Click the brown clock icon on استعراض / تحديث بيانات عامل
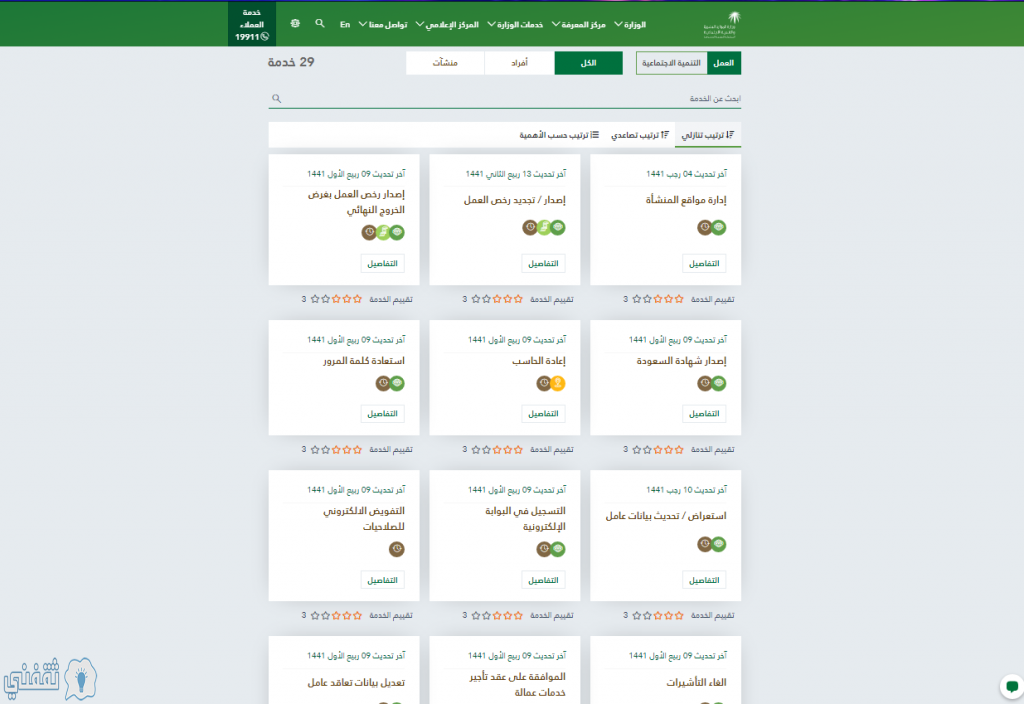1024x704 pixels. pyautogui.click(x=704, y=544)
